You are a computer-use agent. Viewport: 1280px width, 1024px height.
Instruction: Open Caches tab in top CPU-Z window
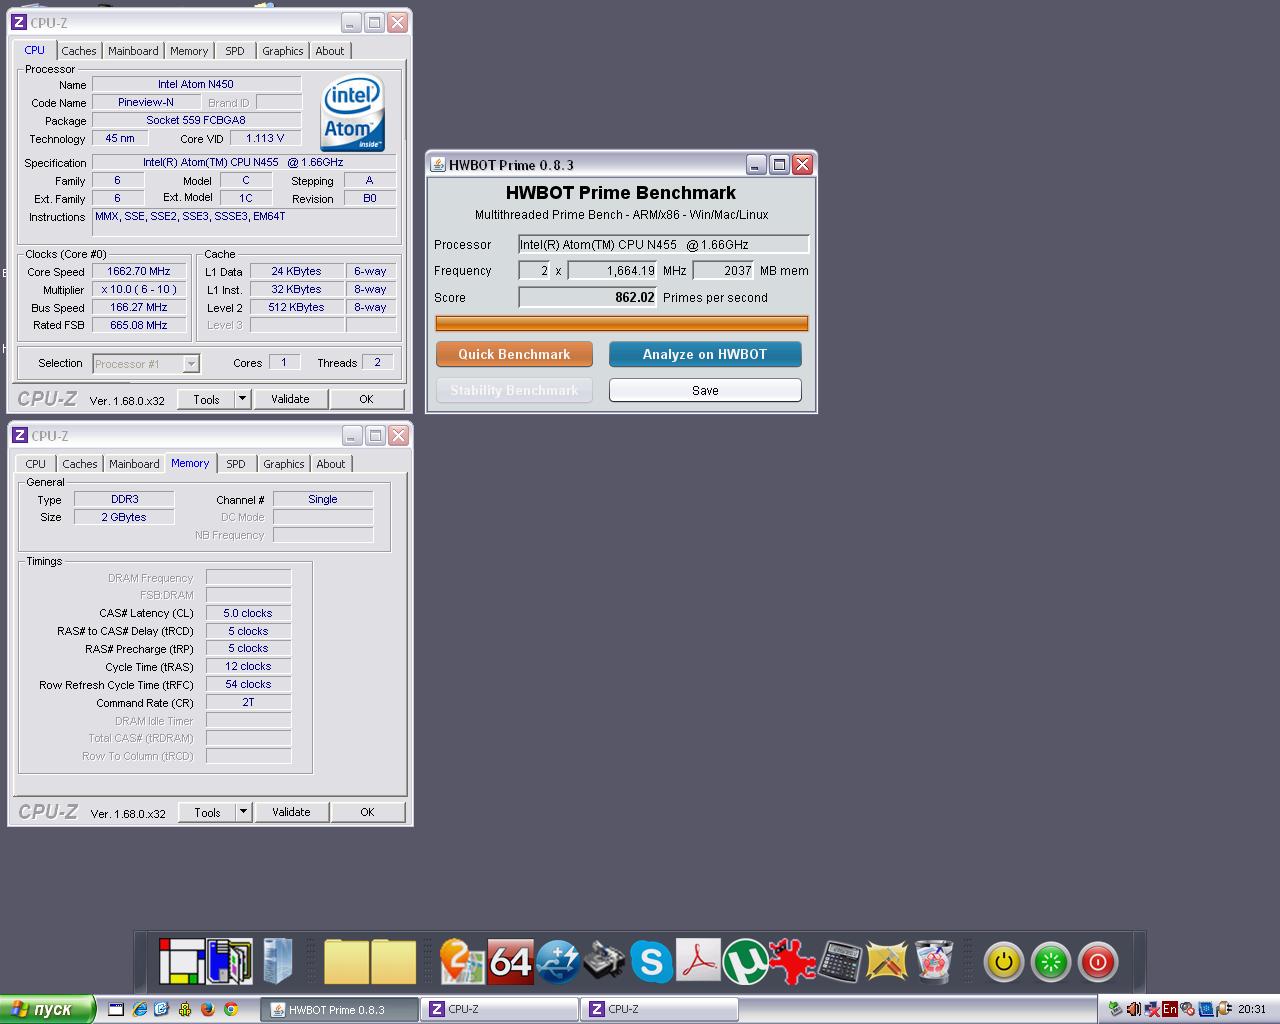tap(78, 51)
